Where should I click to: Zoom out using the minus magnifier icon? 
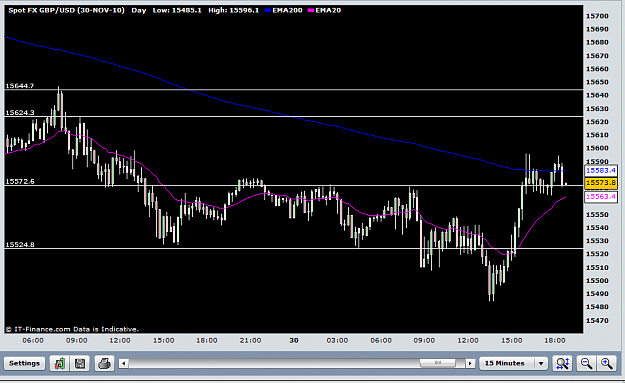(x=586, y=363)
